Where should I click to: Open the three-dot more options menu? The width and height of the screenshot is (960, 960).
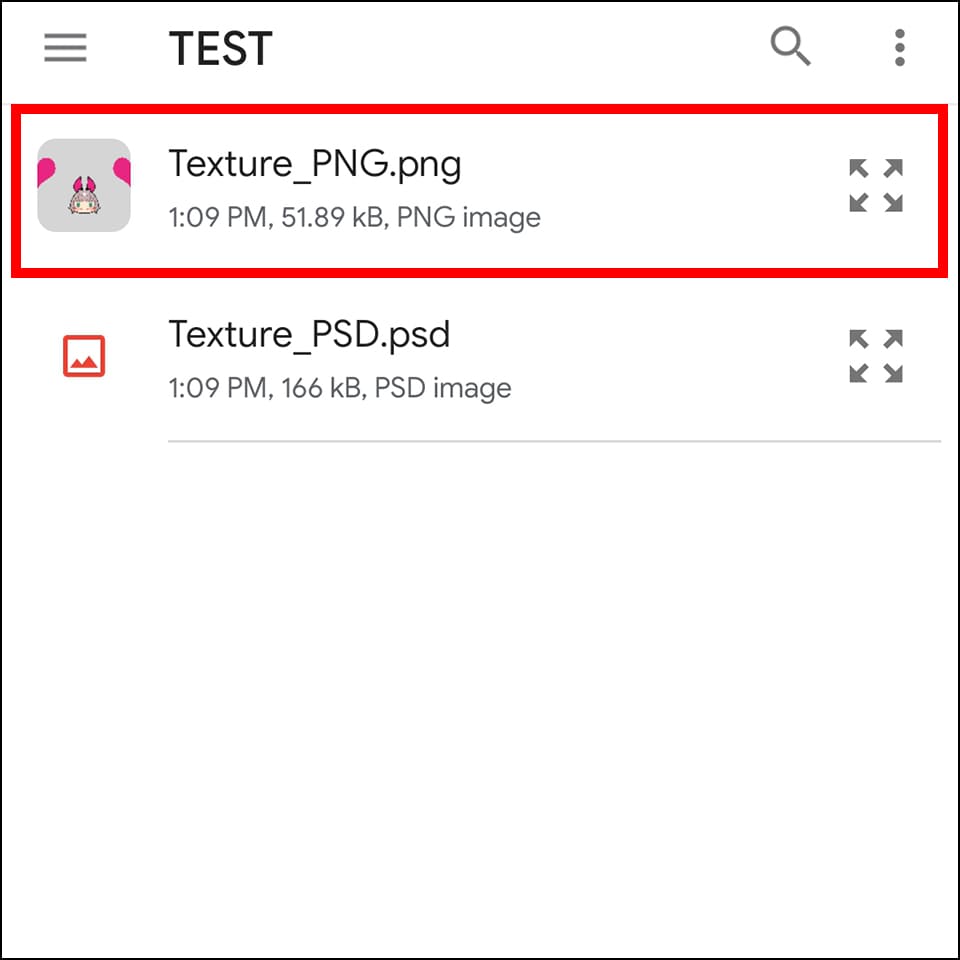coord(899,47)
